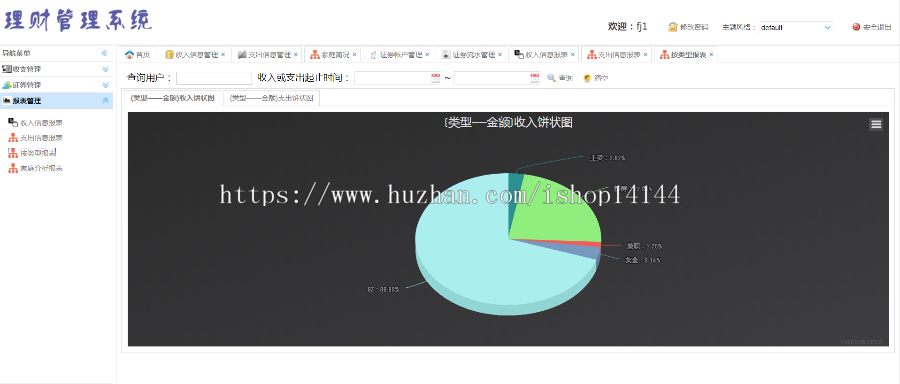
Task: Close the 家庭简况 tab
Action: click(354, 55)
